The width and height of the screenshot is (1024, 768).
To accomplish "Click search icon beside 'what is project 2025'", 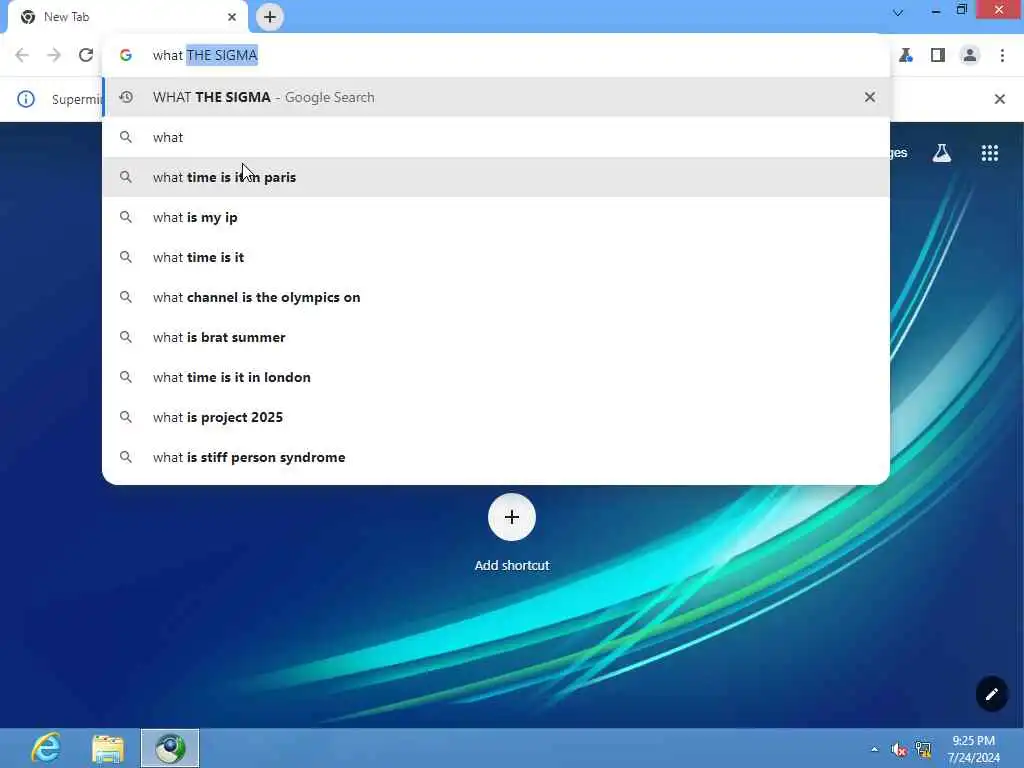I will (126, 417).
